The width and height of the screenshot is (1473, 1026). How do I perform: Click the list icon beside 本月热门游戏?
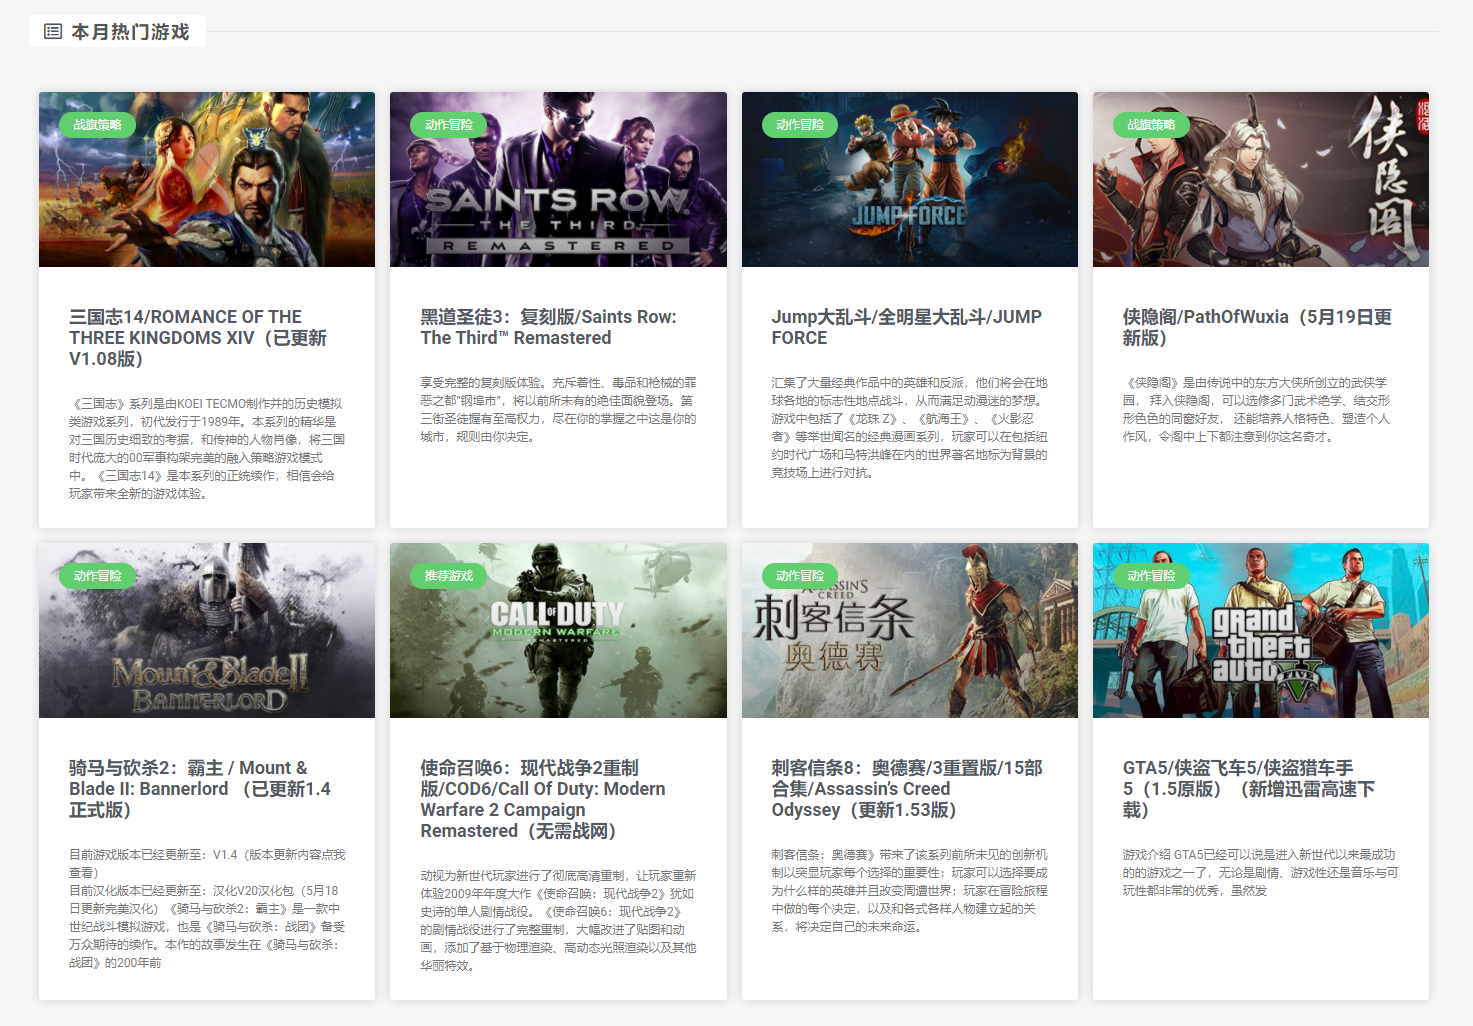(x=53, y=32)
